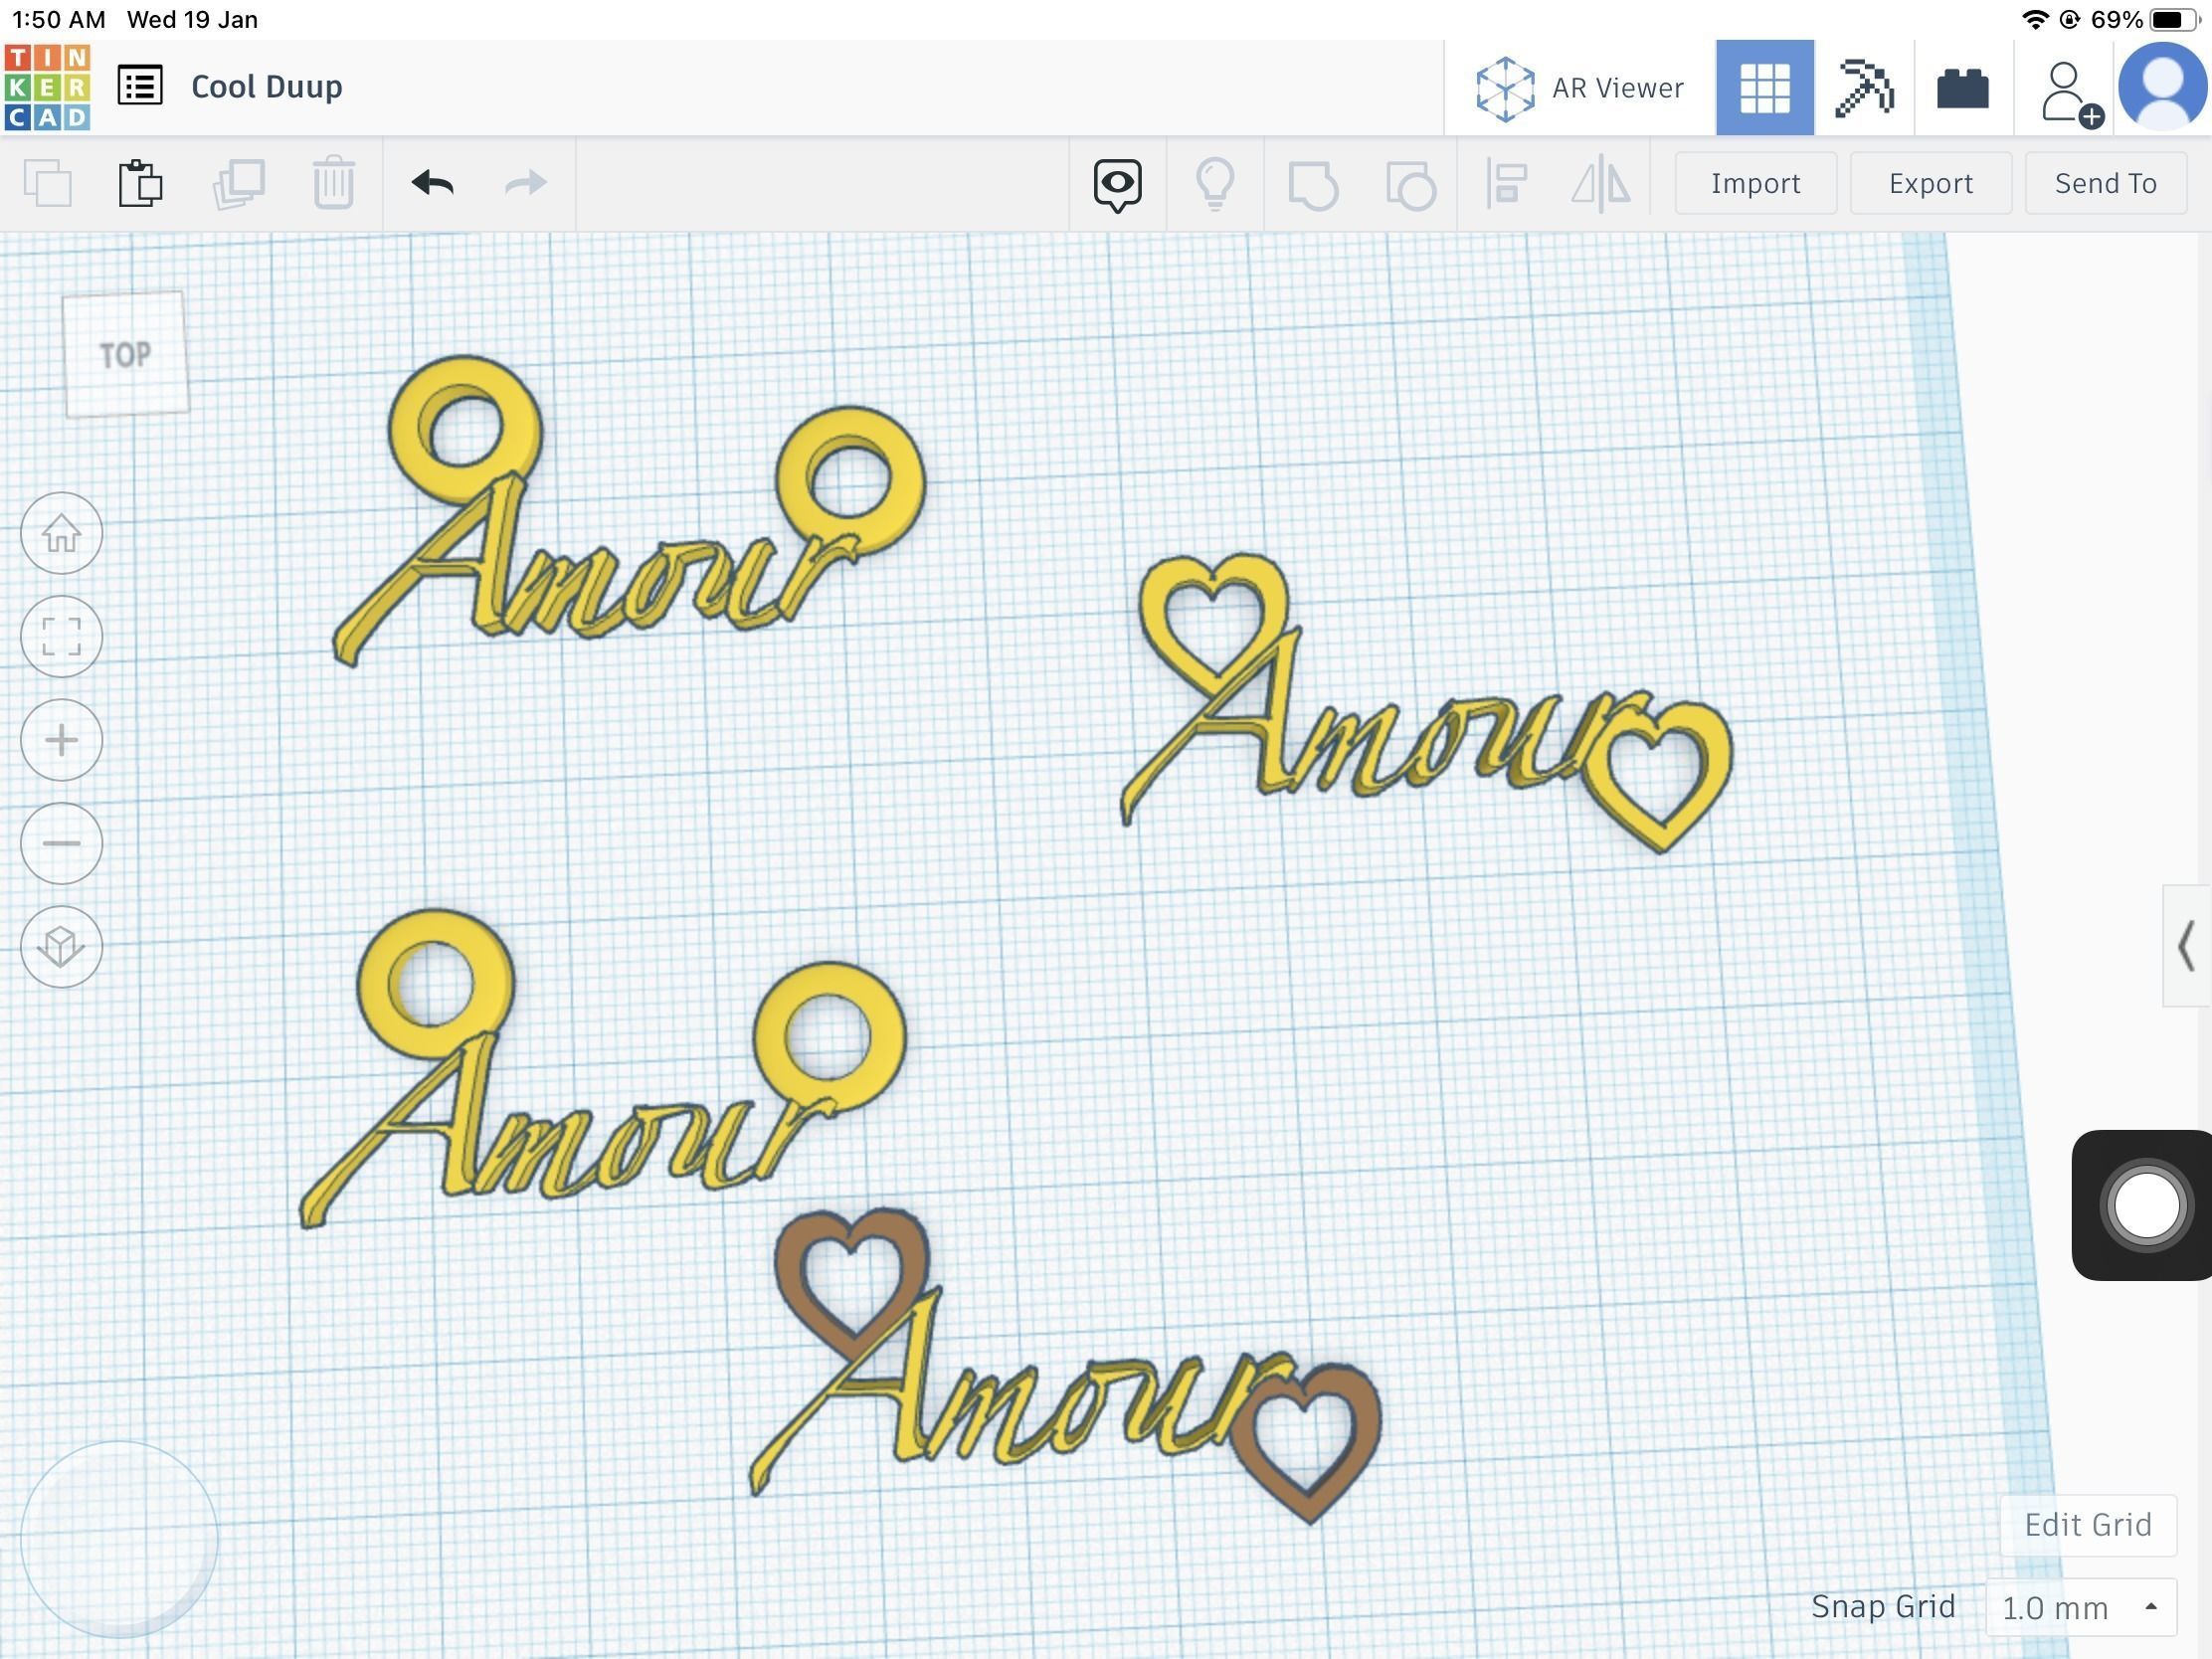Tap the clock showing 1:50 AM
The height and width of the screenshot is (1659, 2212).
58,19
